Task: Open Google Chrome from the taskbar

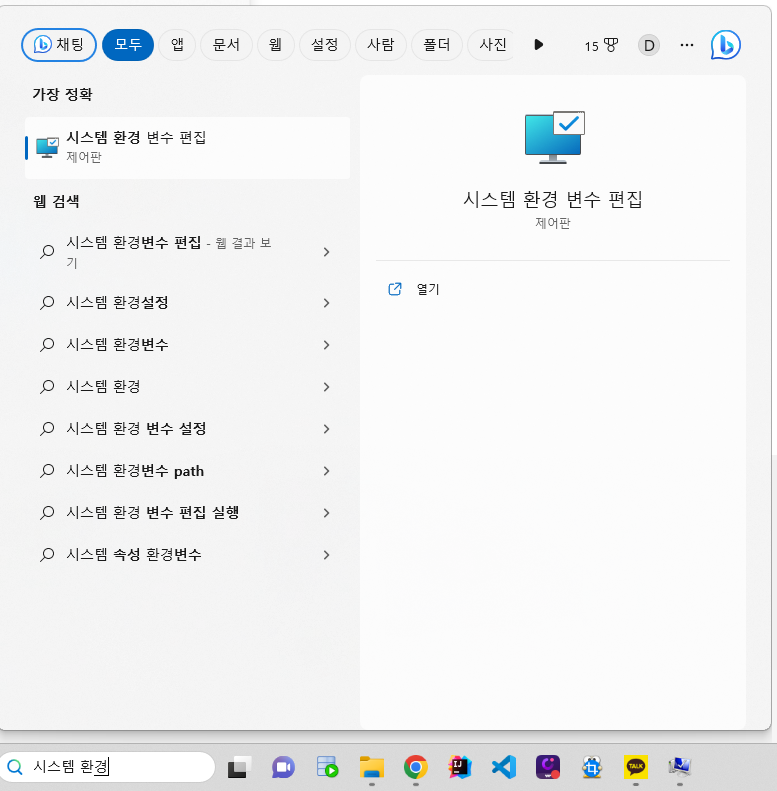Action: [416, 767]
